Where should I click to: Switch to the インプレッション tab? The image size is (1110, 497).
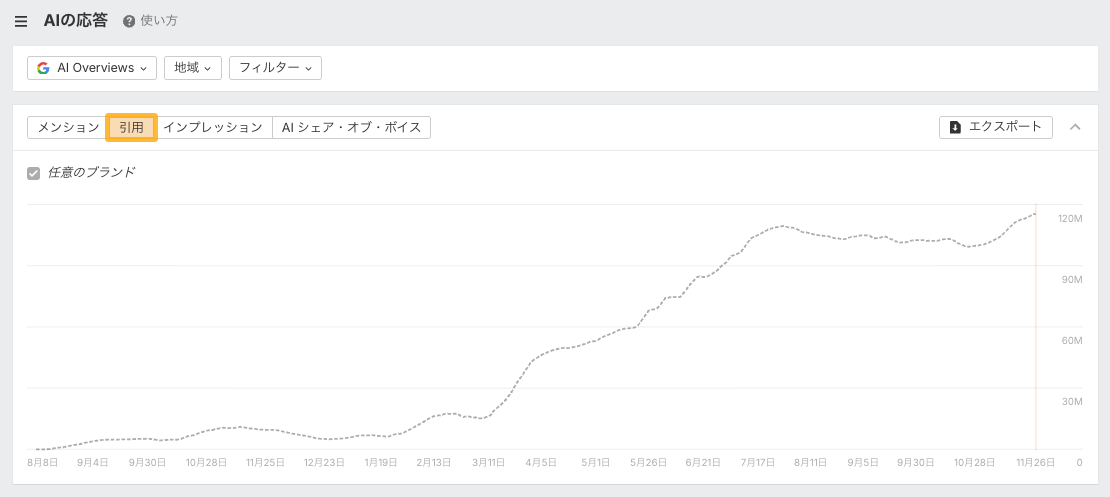(213, 128)
